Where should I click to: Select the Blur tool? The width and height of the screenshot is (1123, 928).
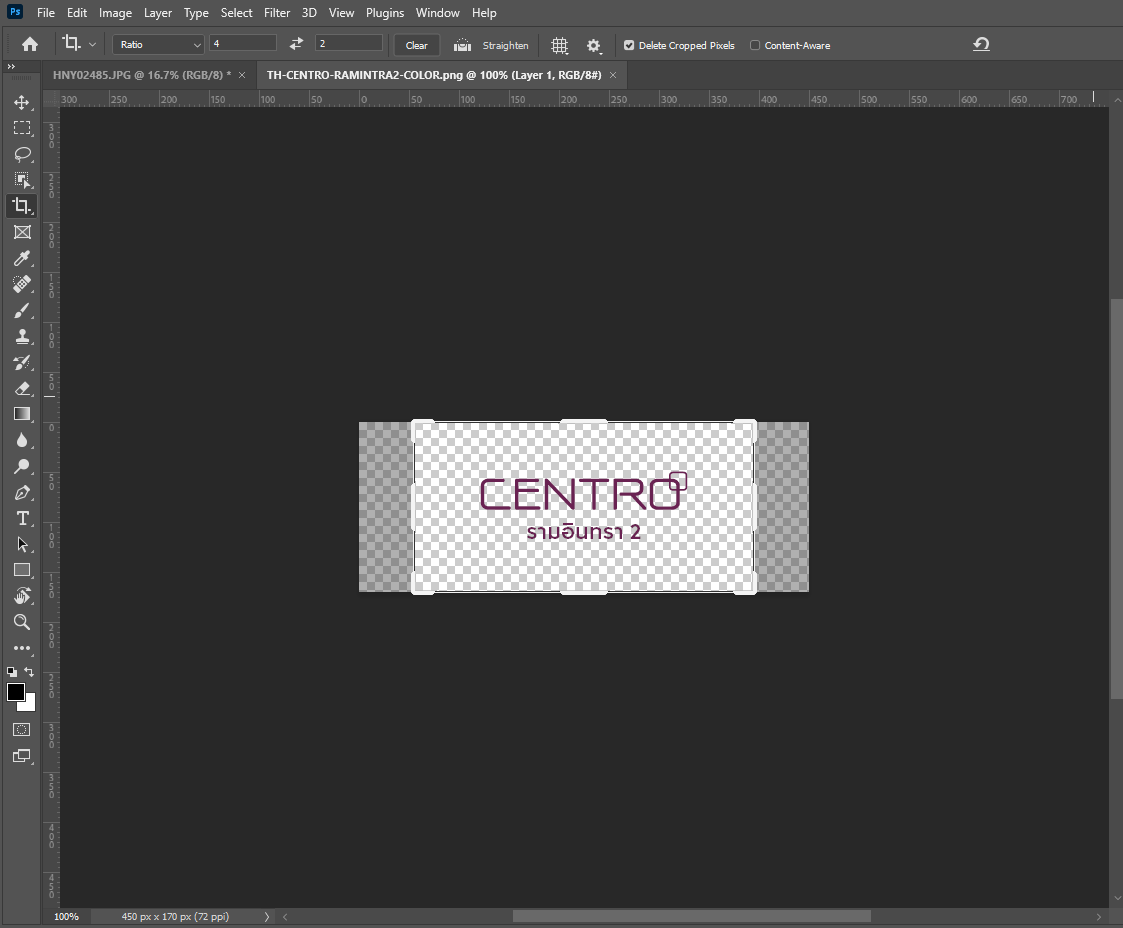(x=22, y=440)
